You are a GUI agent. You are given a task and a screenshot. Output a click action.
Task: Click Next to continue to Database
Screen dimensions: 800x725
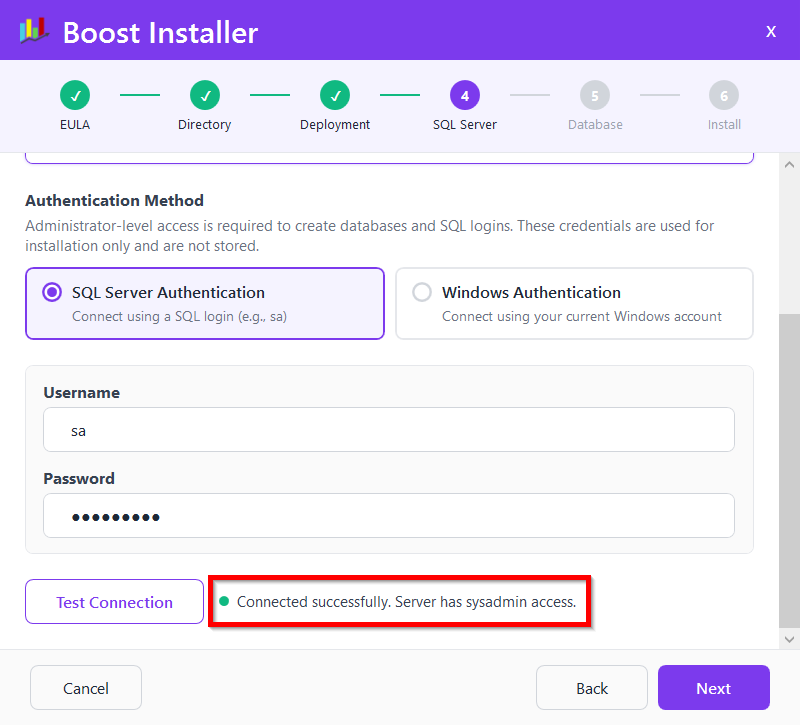(714, 688)
